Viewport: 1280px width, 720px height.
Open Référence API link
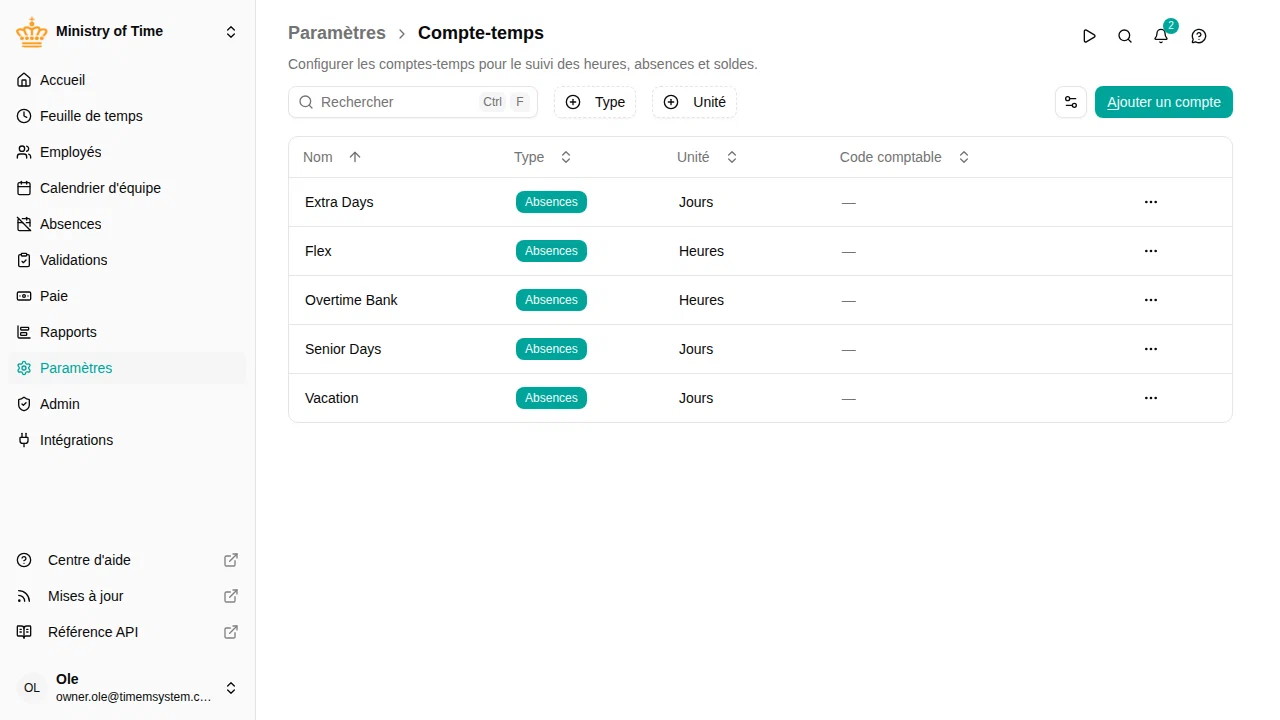point(127,632)
